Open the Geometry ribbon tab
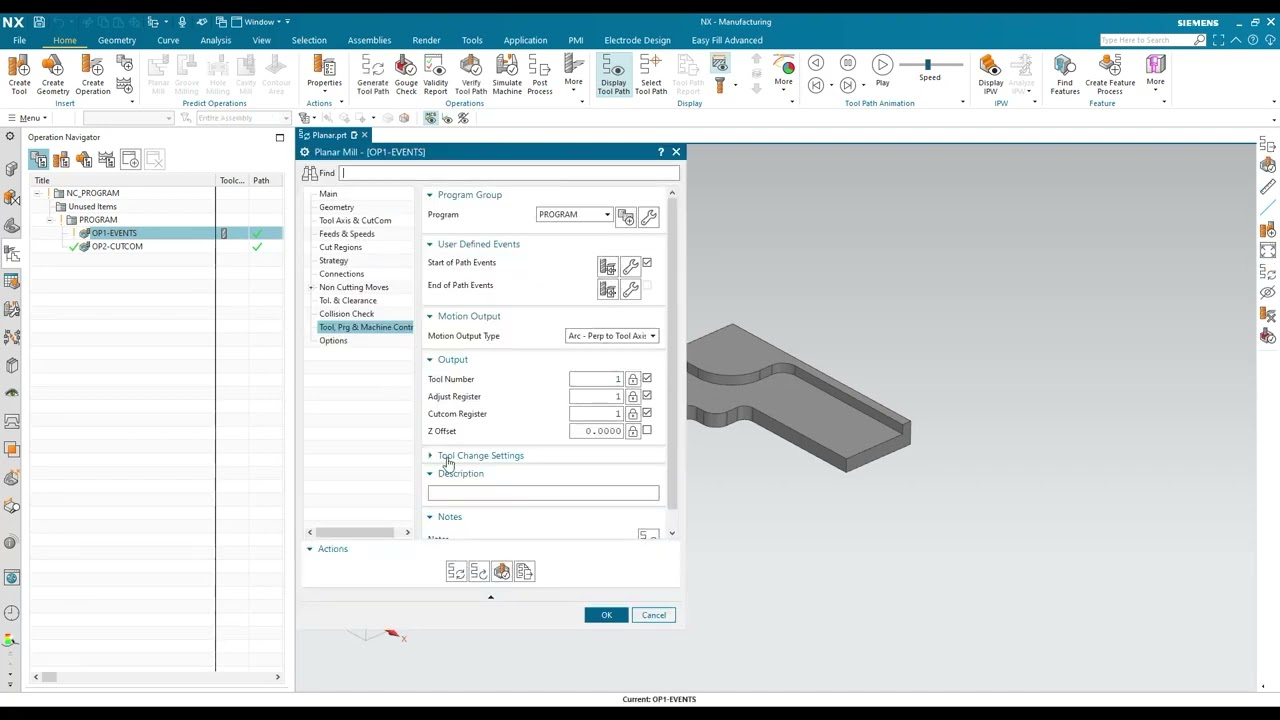Screen dimensions: 1280x720 [x=117, y=40]
